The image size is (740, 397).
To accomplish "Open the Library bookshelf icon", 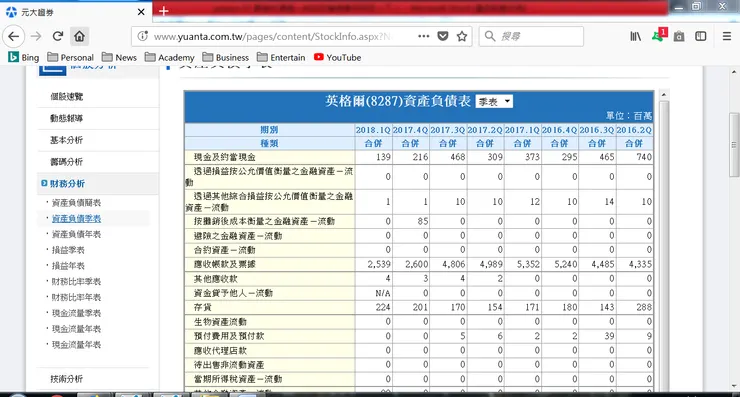I will pos(635,36).
